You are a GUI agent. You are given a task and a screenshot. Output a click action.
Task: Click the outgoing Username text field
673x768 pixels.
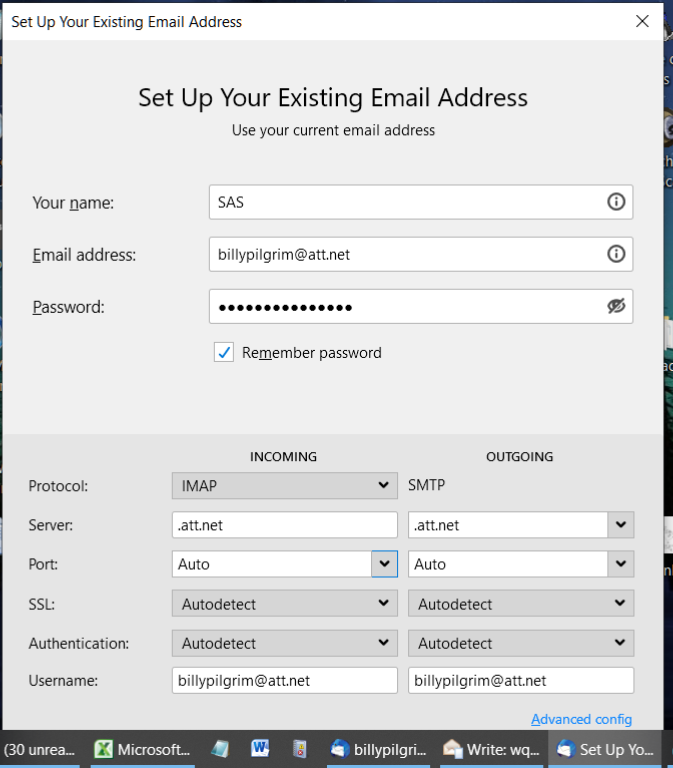pyautogui.click(x=520, y=681)
